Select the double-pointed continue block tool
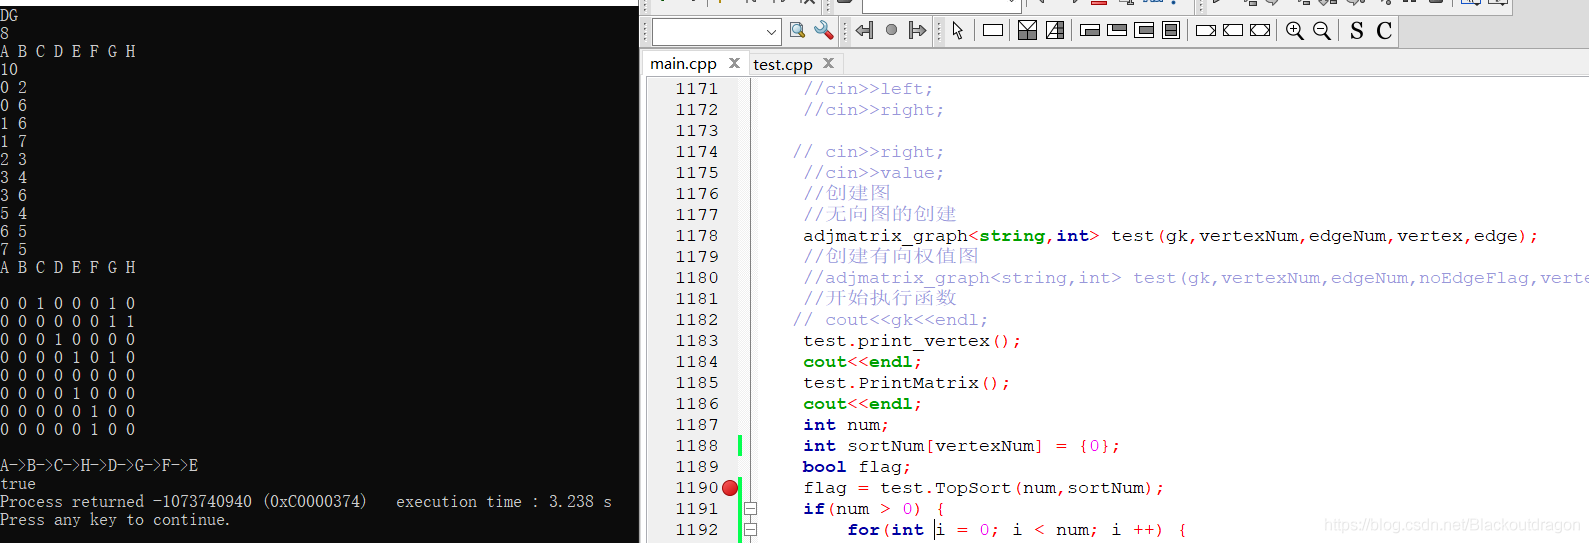This screenshot has height=543, width=1589. (x=1260, y=31)
